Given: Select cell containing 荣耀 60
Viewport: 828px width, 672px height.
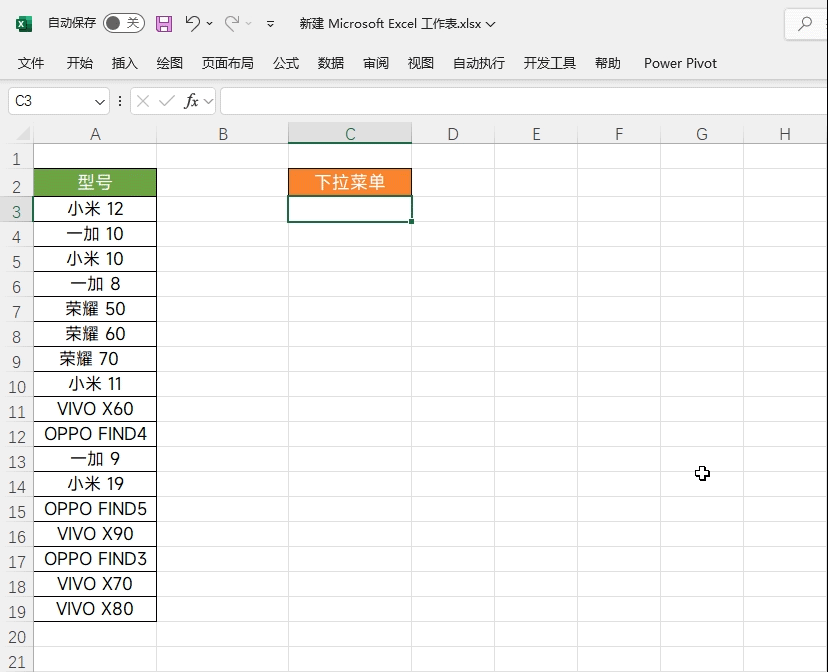Looking at the screenshot, I should (95, 334).
